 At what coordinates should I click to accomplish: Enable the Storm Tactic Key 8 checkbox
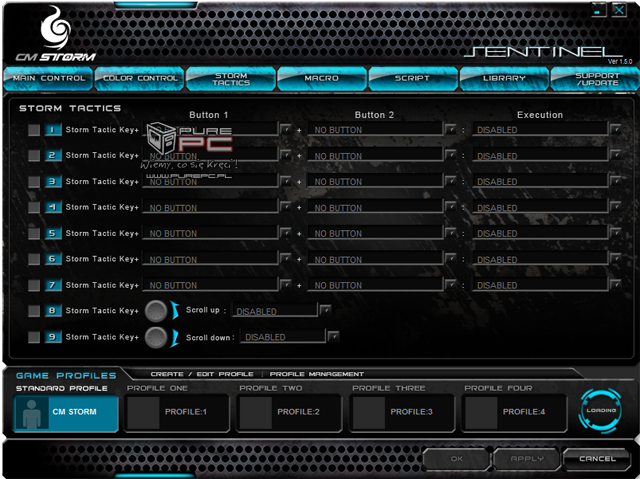(34, 311)
